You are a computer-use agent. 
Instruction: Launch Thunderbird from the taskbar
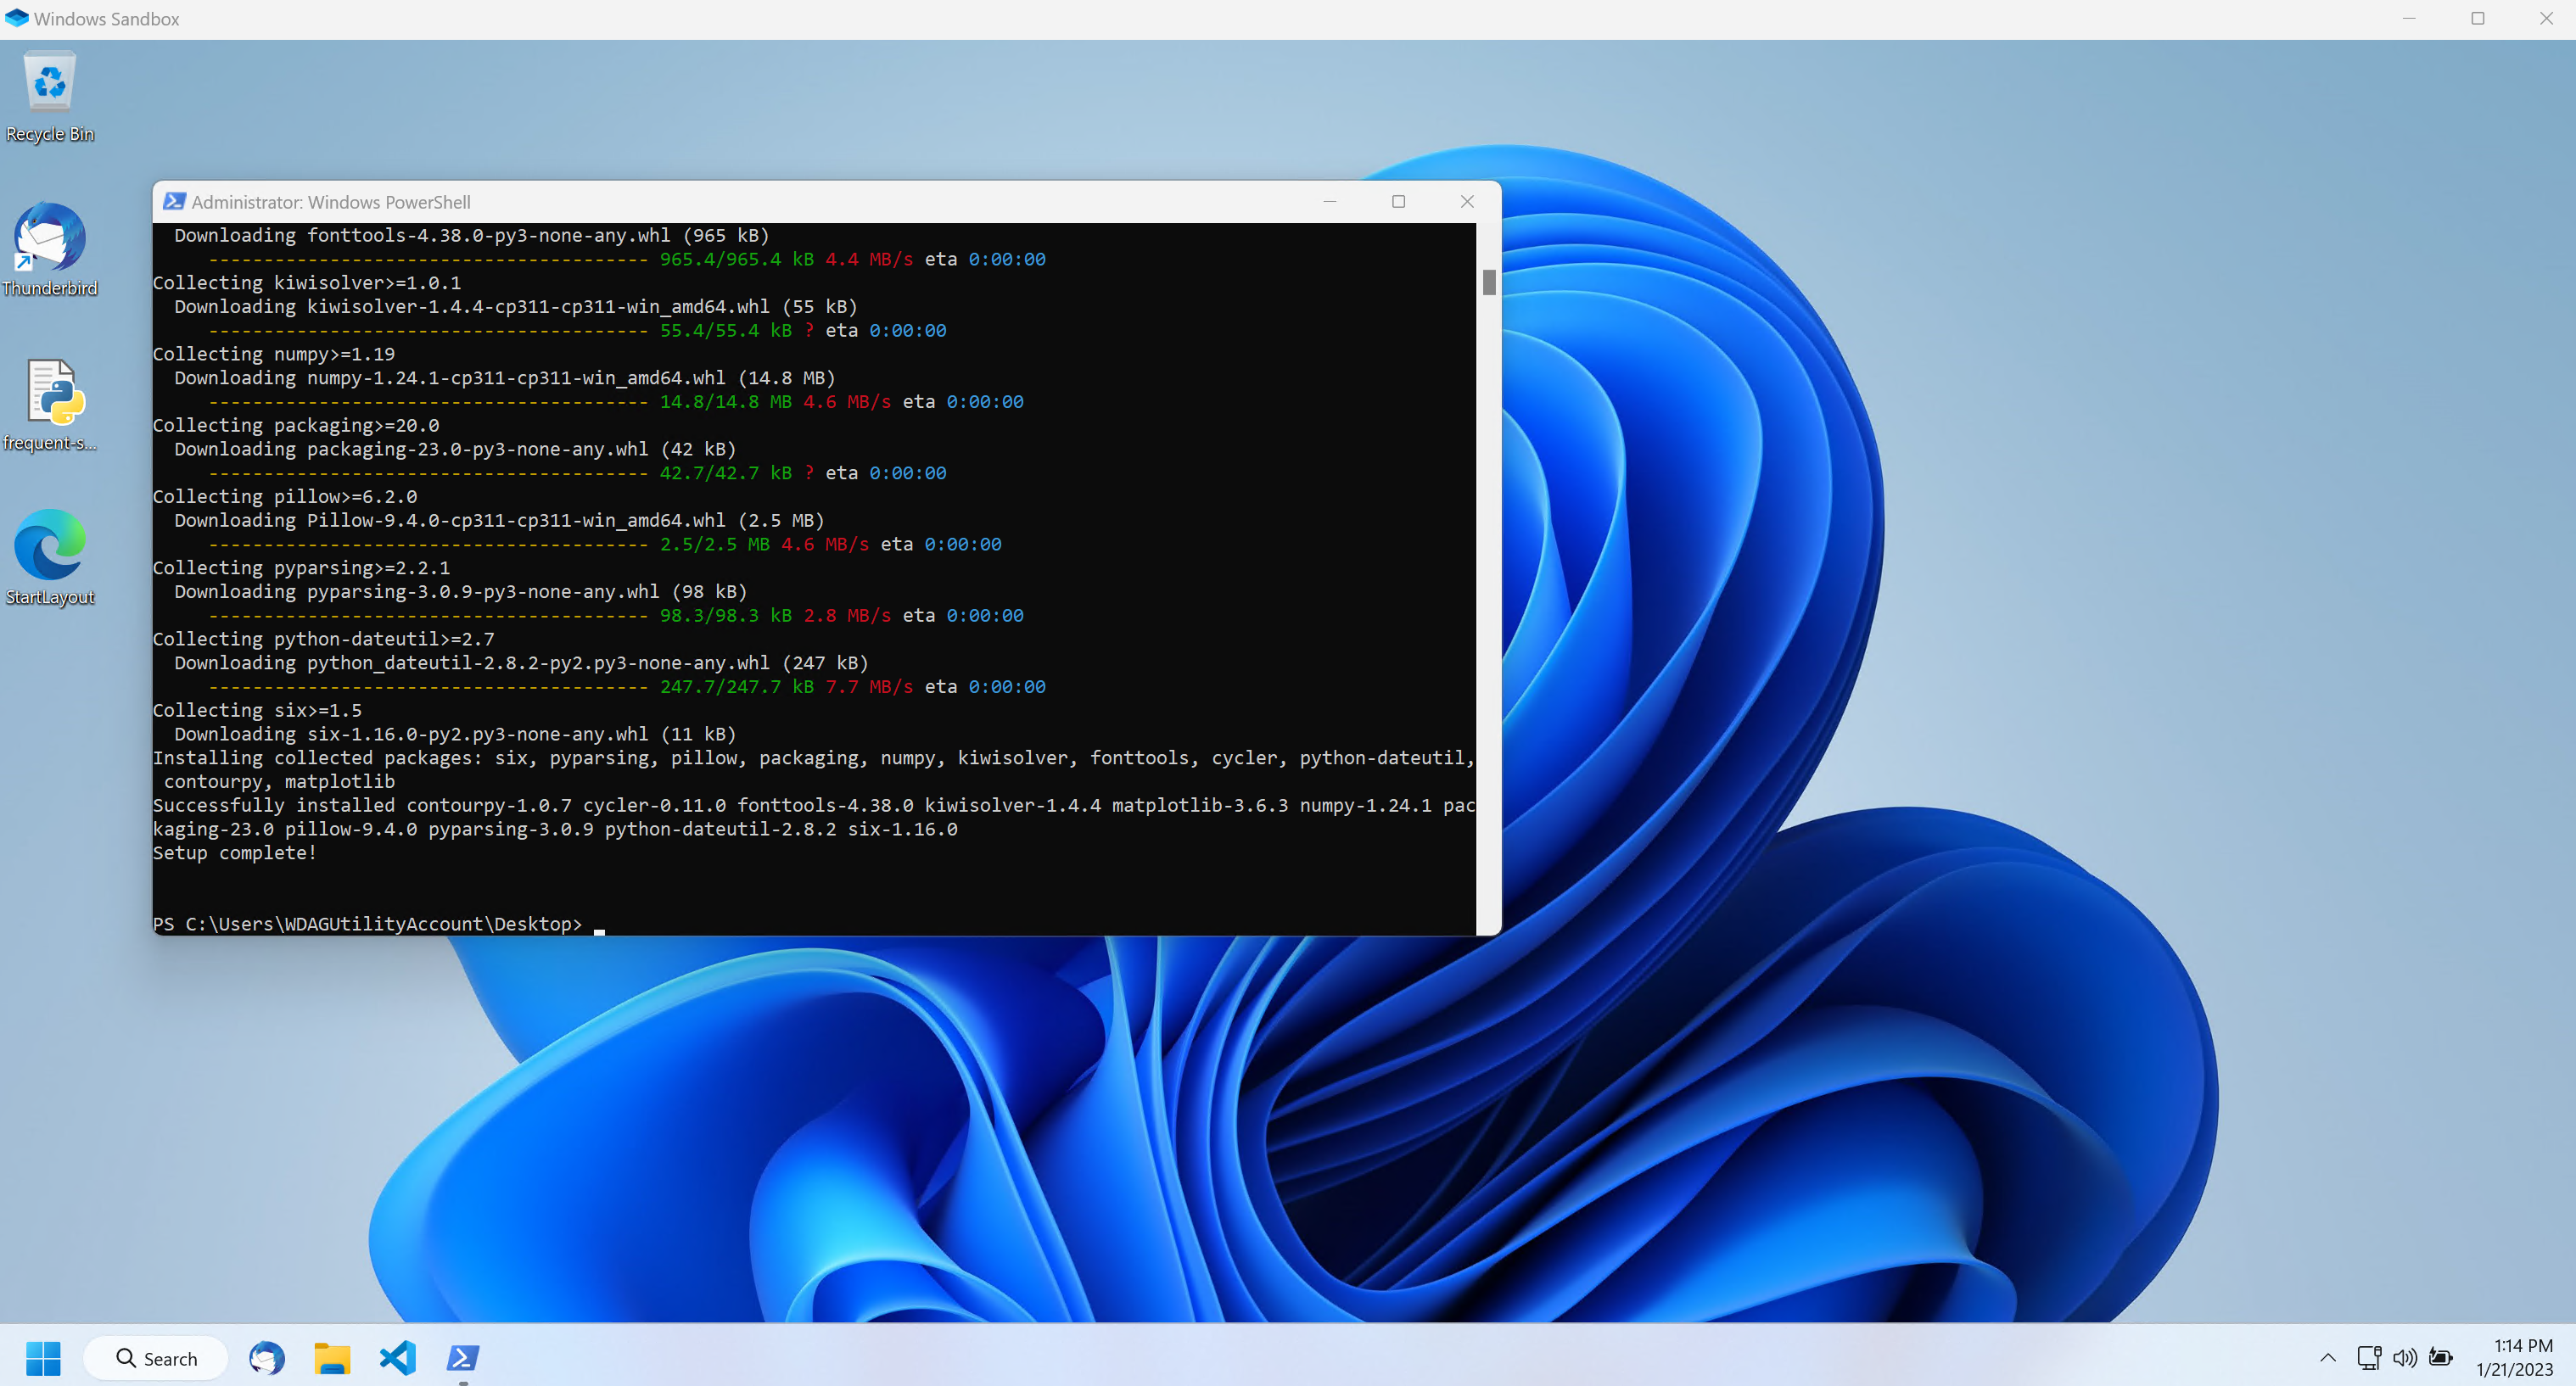[x=267, y=1357]
